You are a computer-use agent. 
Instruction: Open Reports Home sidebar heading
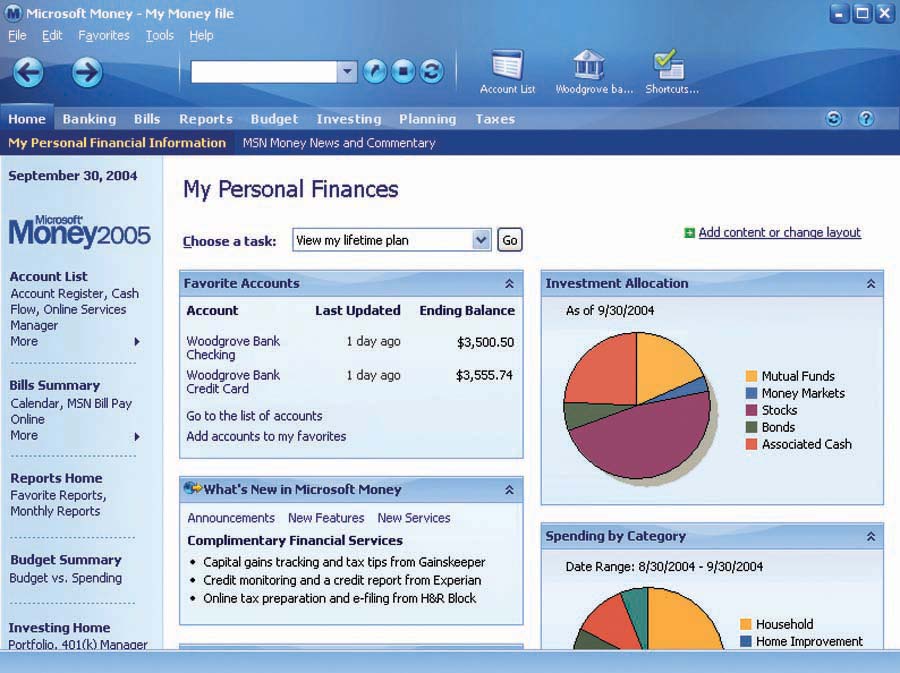click(56, 478)
